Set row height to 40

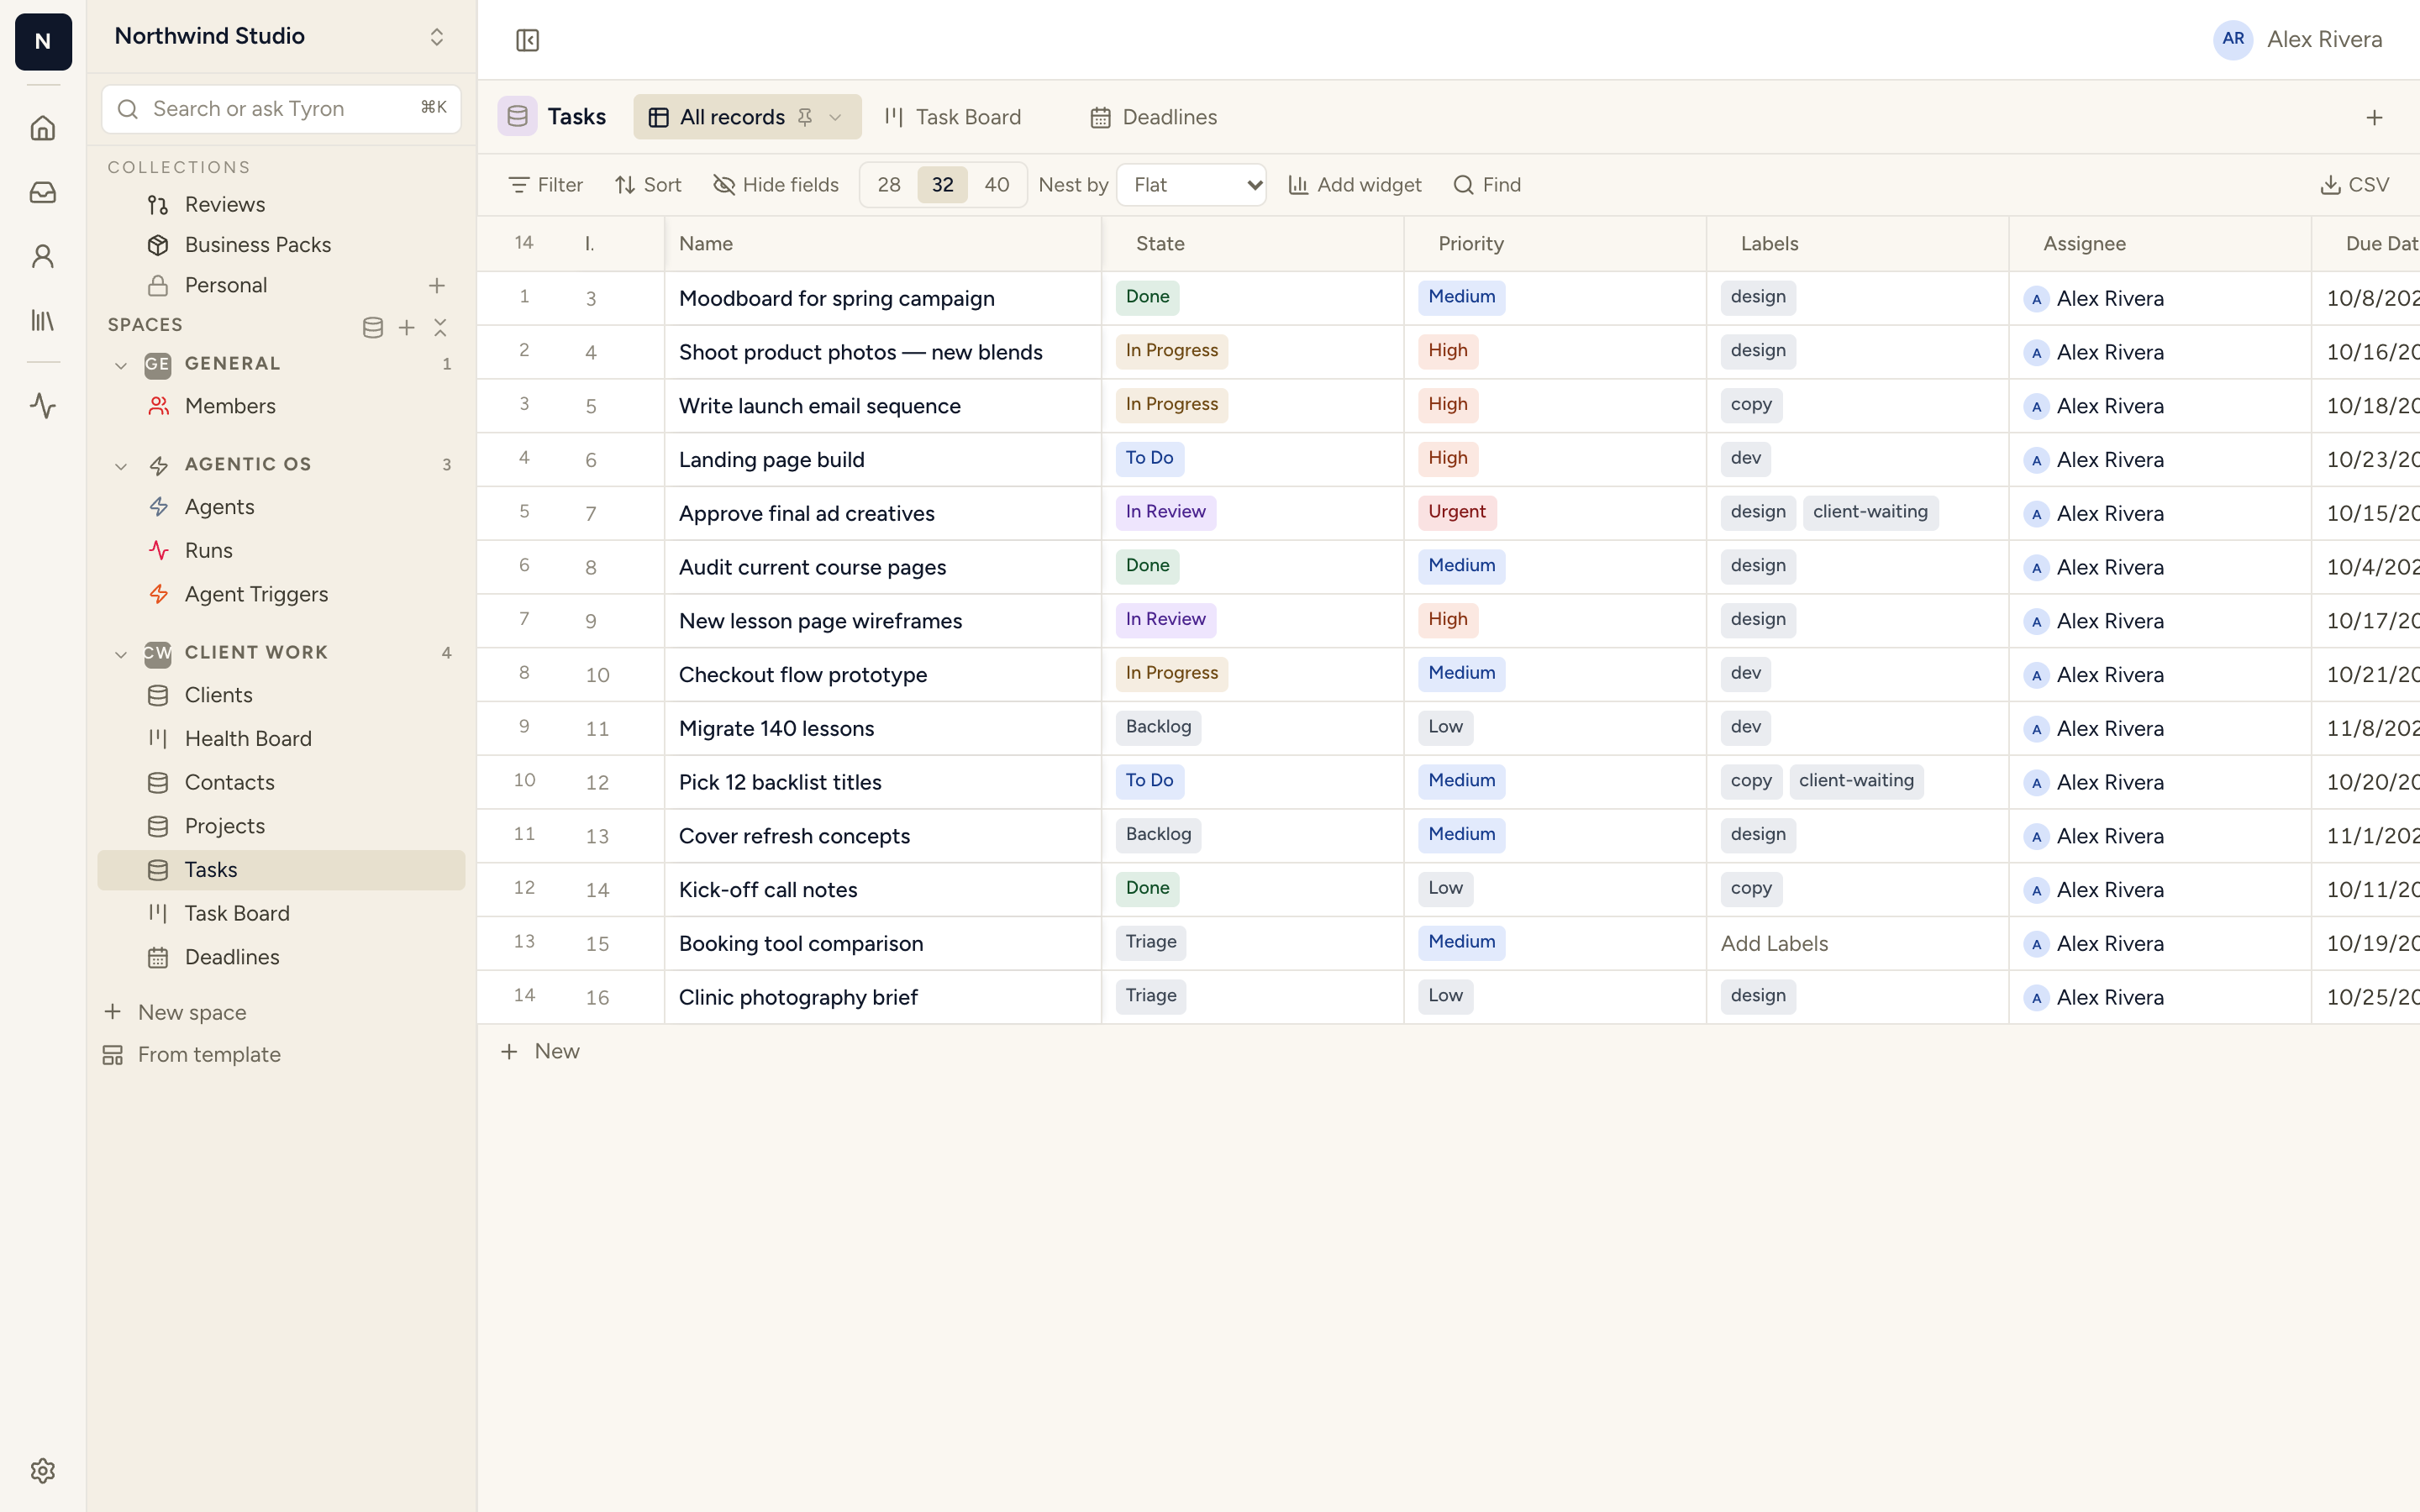[x=997, y=185]
